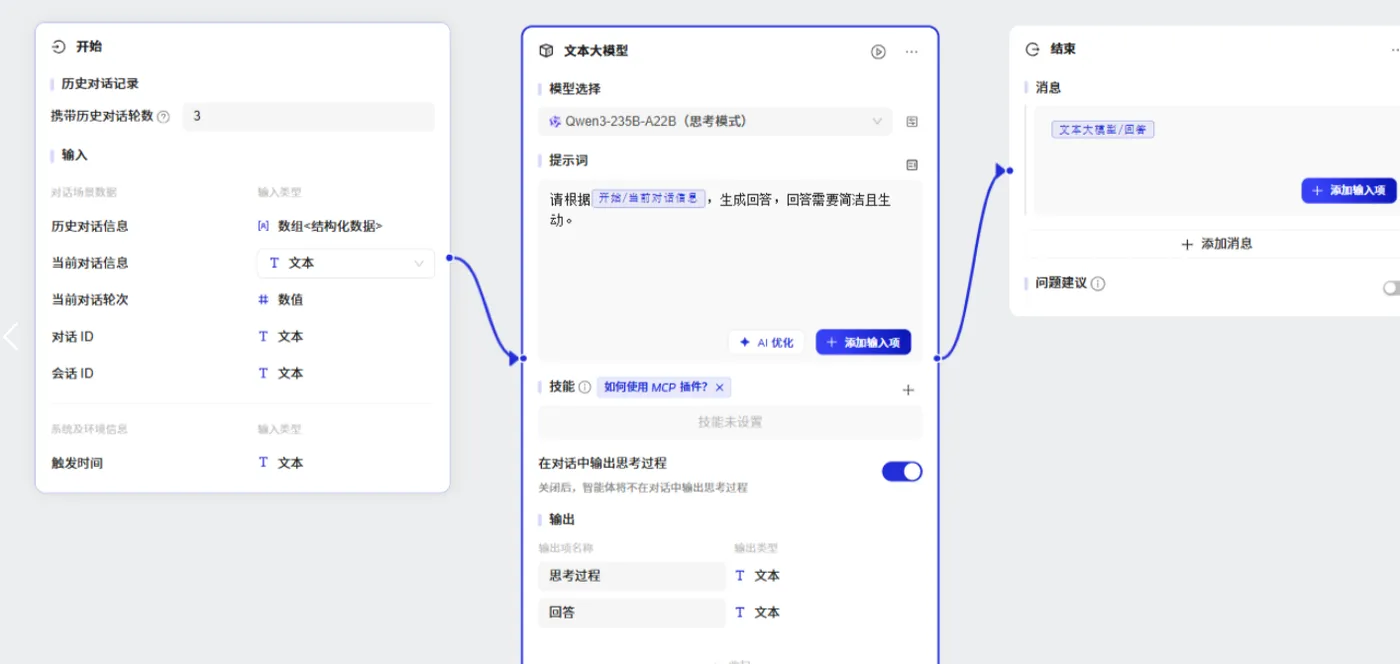Click the number type icon of 当前对话轮次

click(x=263, y=299)
